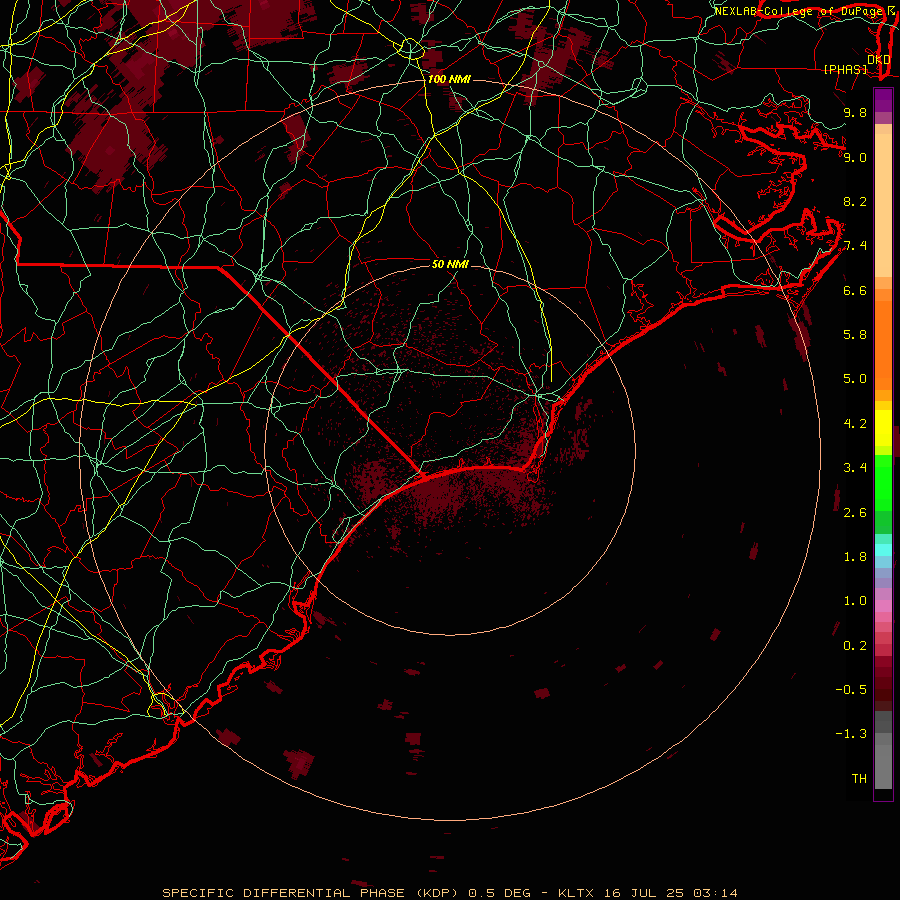The image size is (900, 900).
Task: Click the large peach segment of color bar
Action: point(883,205)
